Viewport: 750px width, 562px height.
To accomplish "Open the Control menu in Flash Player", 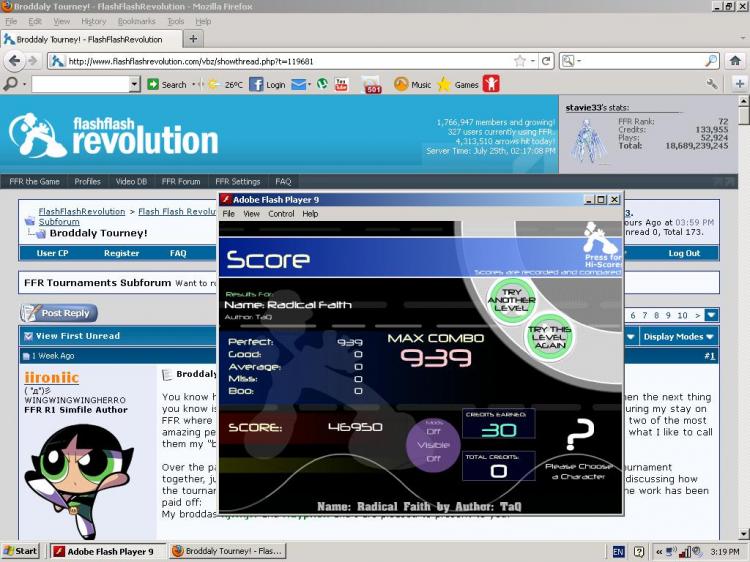I will pyautogui.click(x=281, y=214).
